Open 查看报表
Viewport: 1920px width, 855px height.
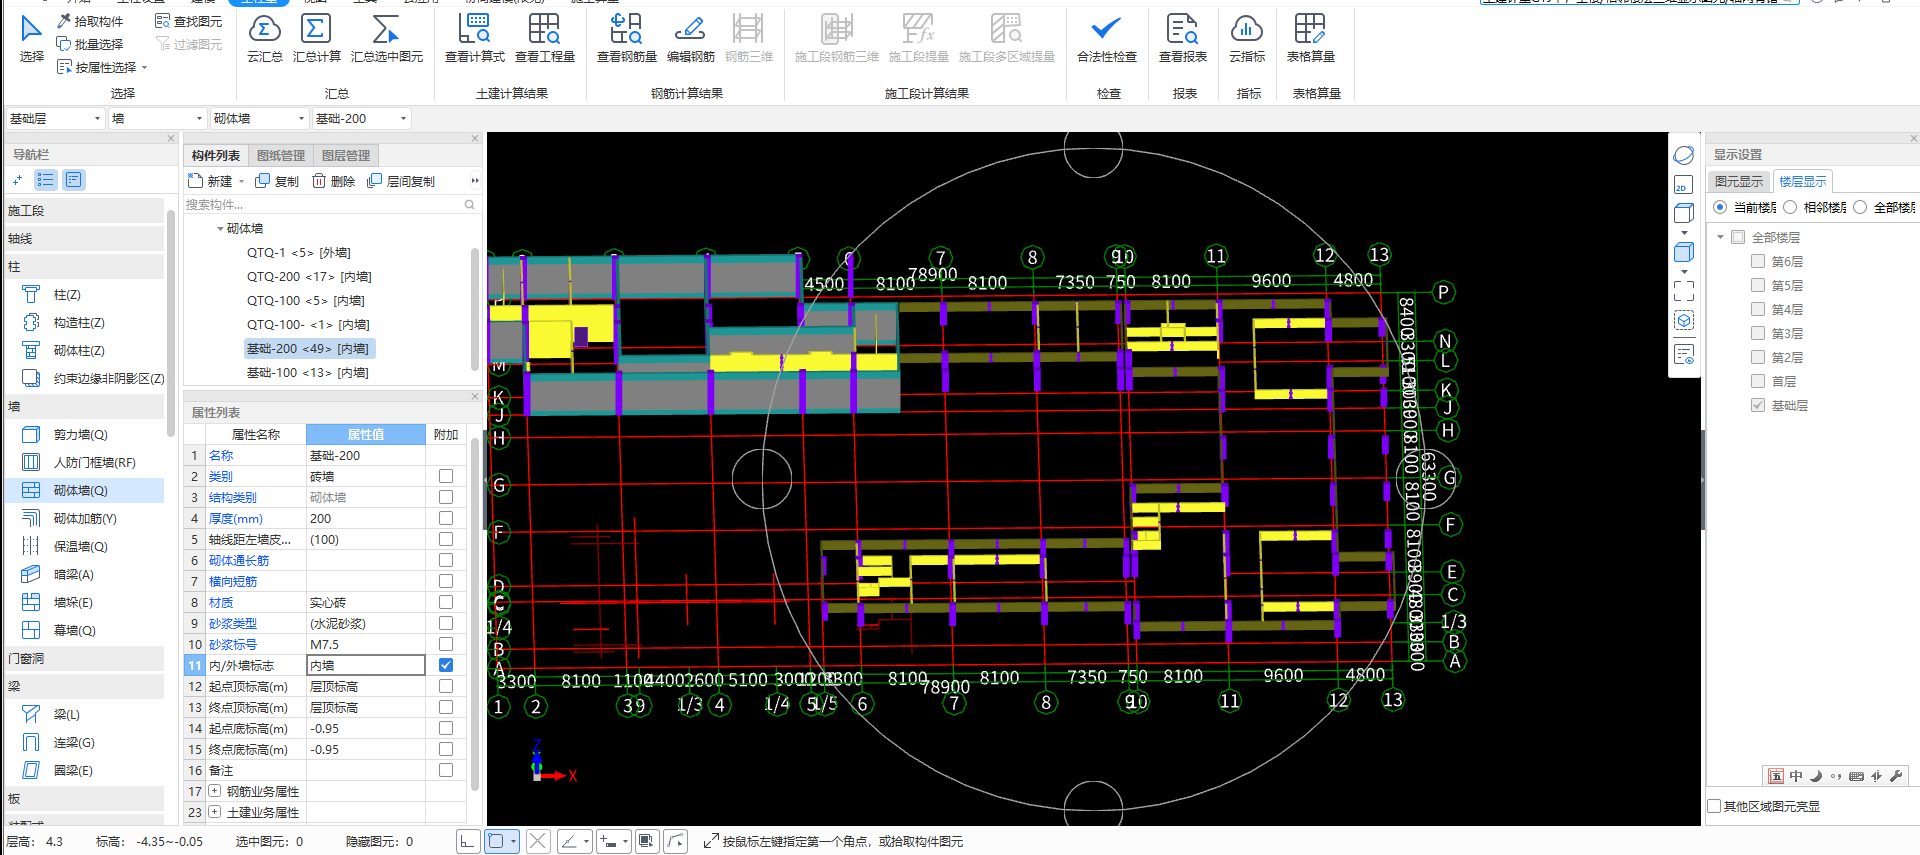[1183, 38]
